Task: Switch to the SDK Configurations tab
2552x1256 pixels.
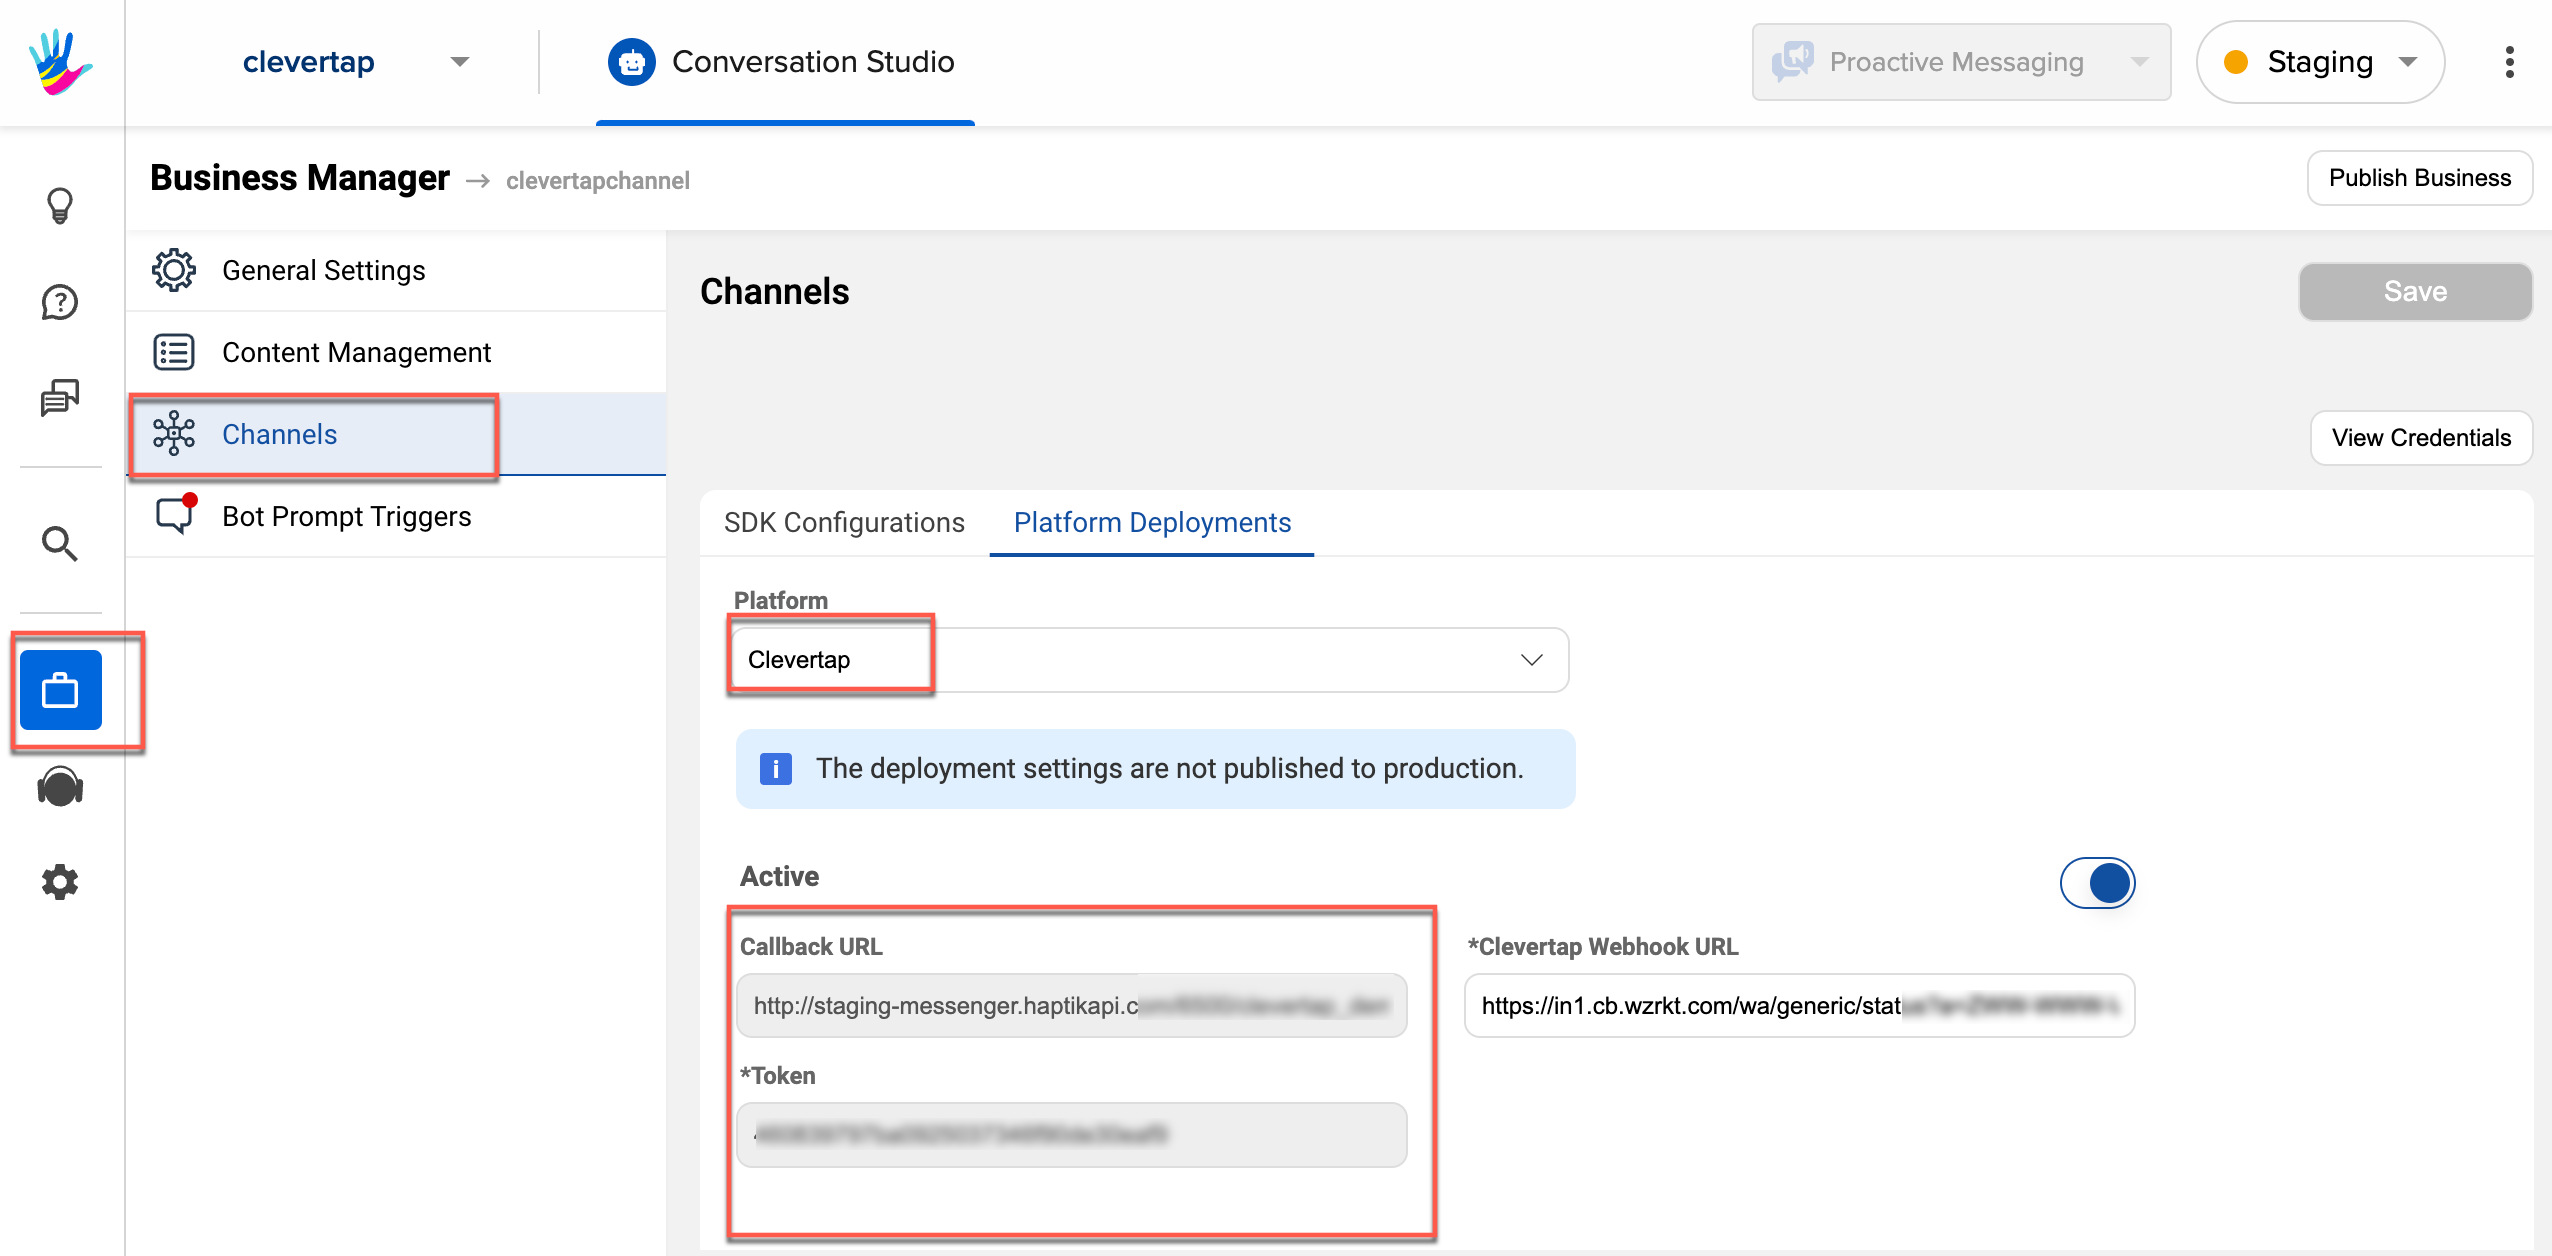Action: coord(844,523)
